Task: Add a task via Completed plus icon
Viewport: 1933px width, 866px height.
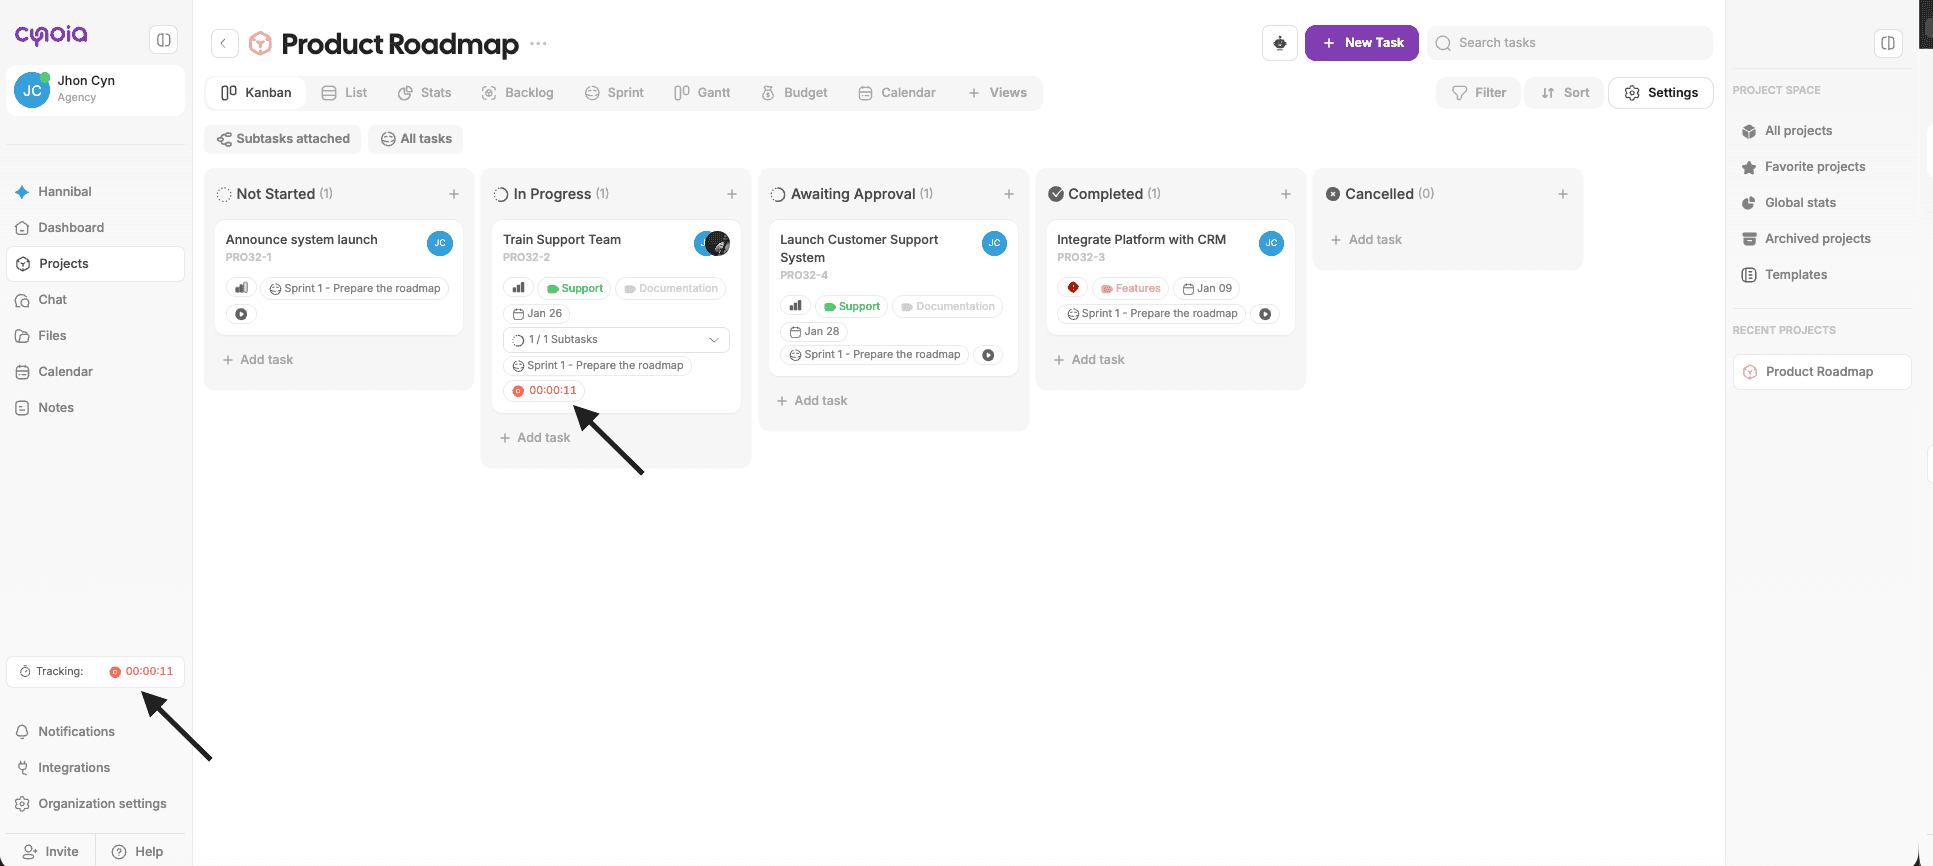Action: point(1286,194)
